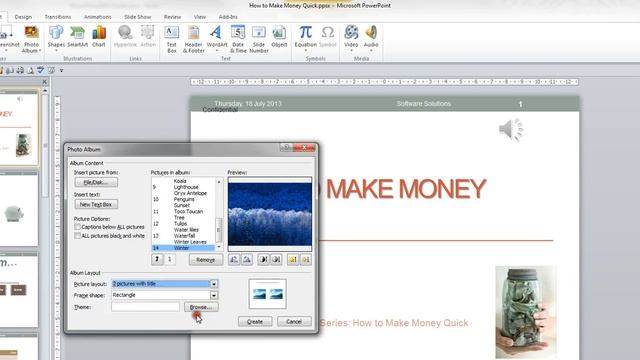Click the File/Disk button
The height and width of the screenshot is (360, 640).
pyautogui.click(x=96, y=182)
